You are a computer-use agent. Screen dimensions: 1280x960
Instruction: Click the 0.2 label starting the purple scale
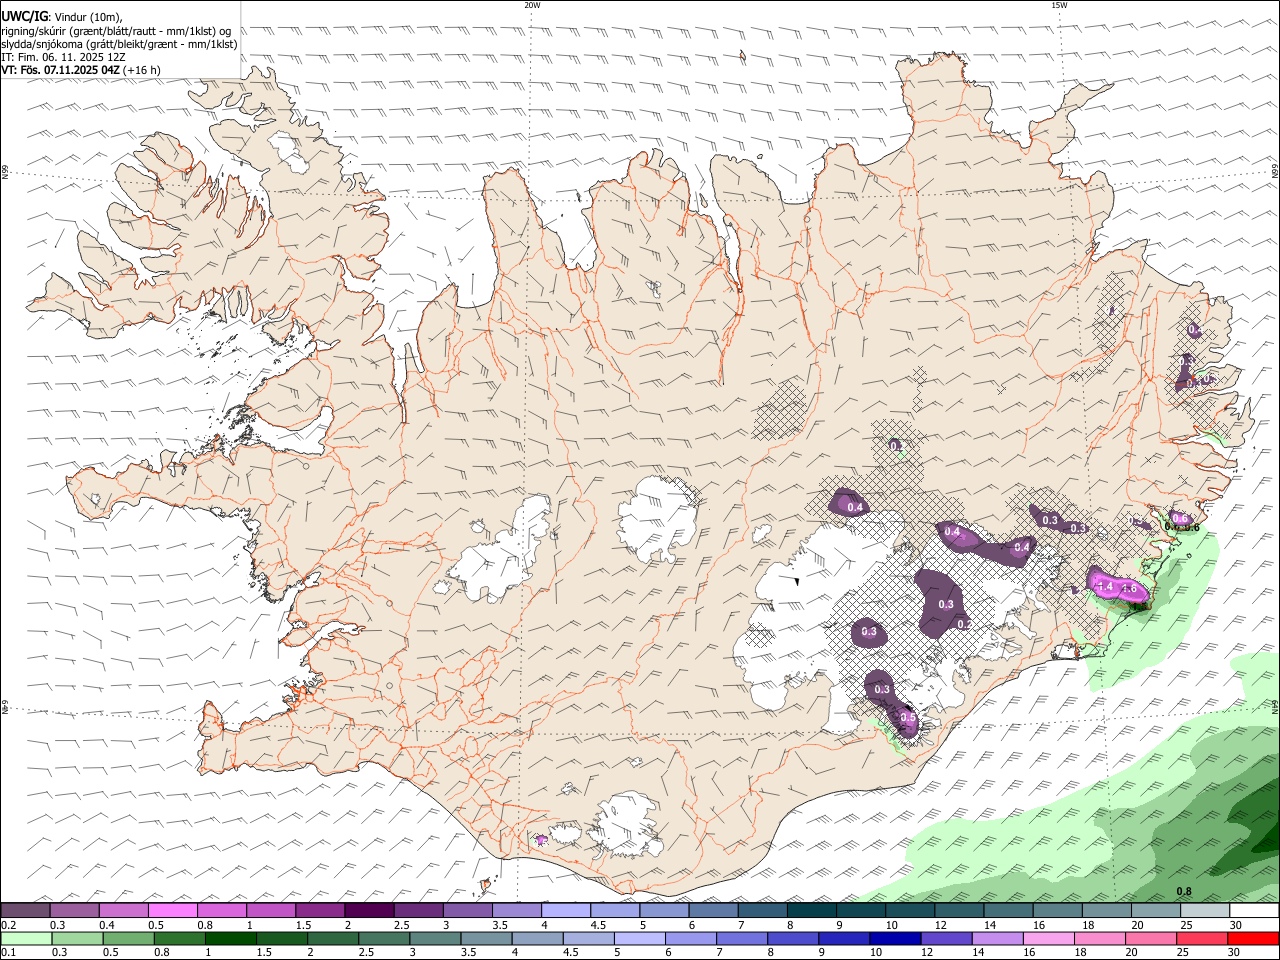tap(8, 925)
